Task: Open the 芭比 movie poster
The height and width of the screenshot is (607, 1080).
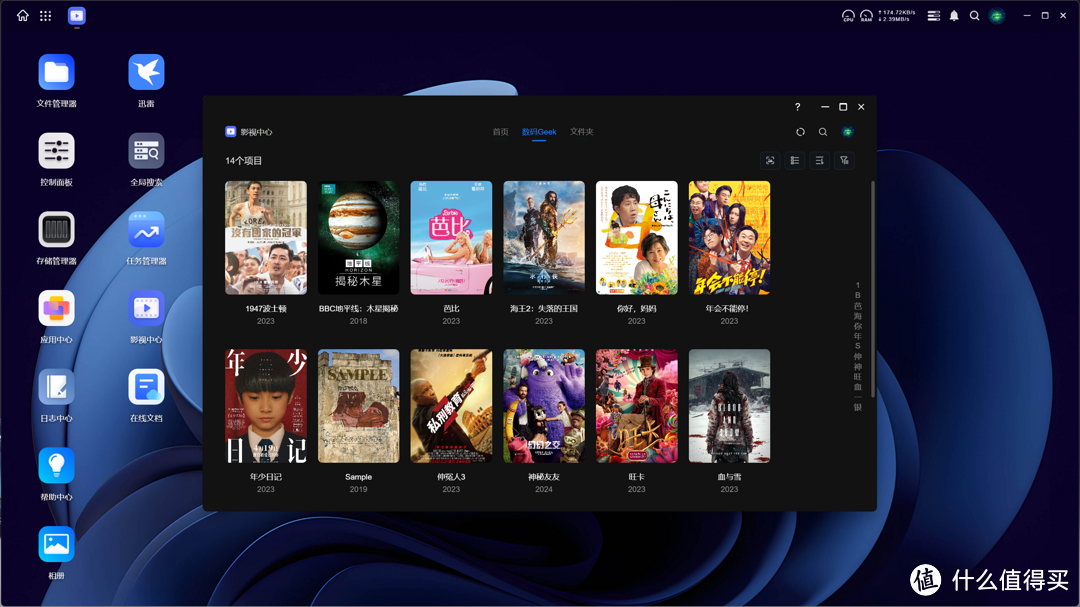Action: click(x=451, y=238)
